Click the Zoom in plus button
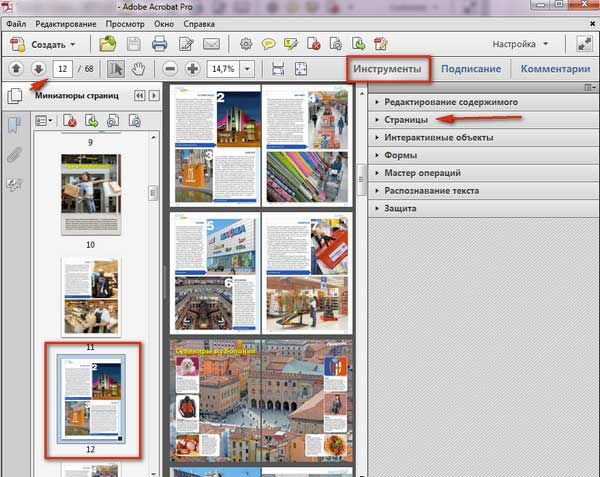The height and width of the screenshot is (477, 600). tap(192, 69)
